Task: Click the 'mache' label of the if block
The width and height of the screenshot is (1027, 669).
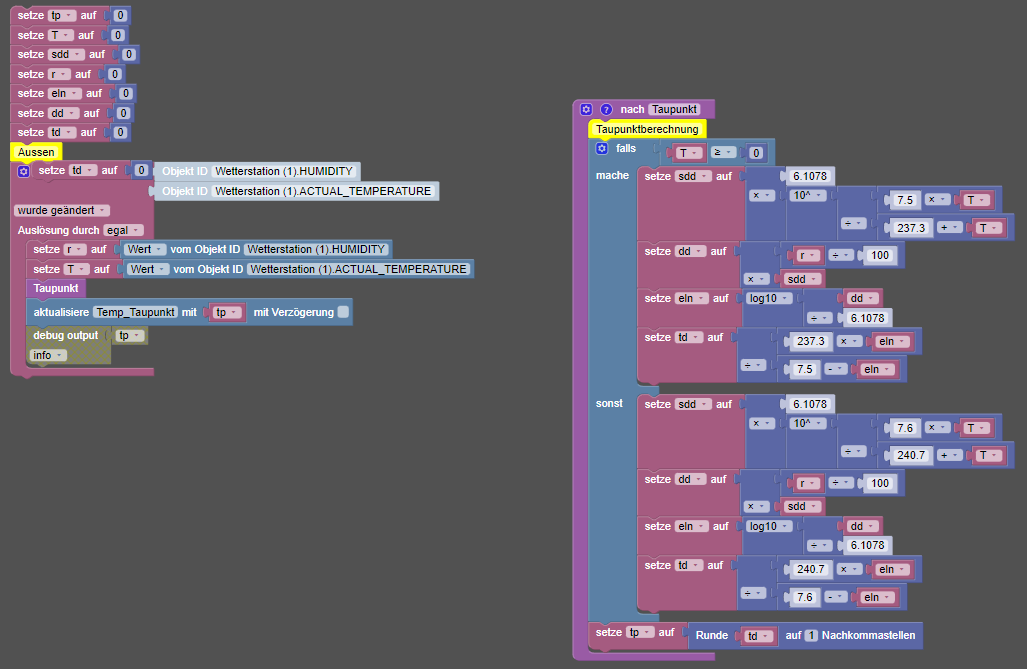Action: click(612, 176)
